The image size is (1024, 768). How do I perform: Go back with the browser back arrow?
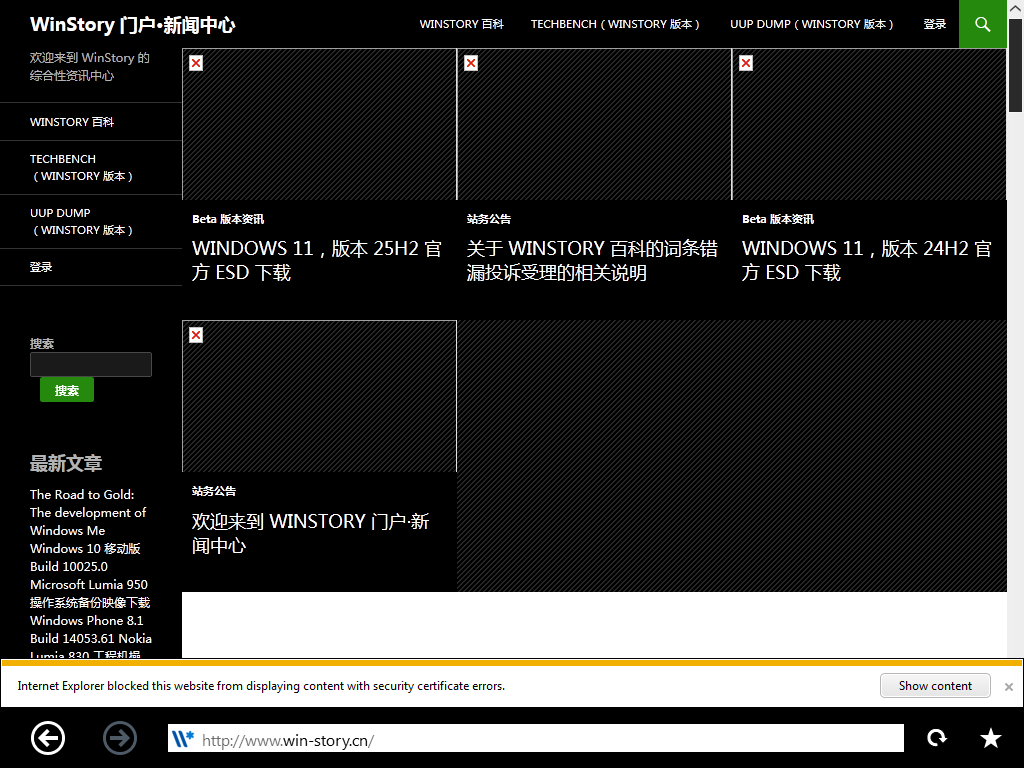point(48,738)
